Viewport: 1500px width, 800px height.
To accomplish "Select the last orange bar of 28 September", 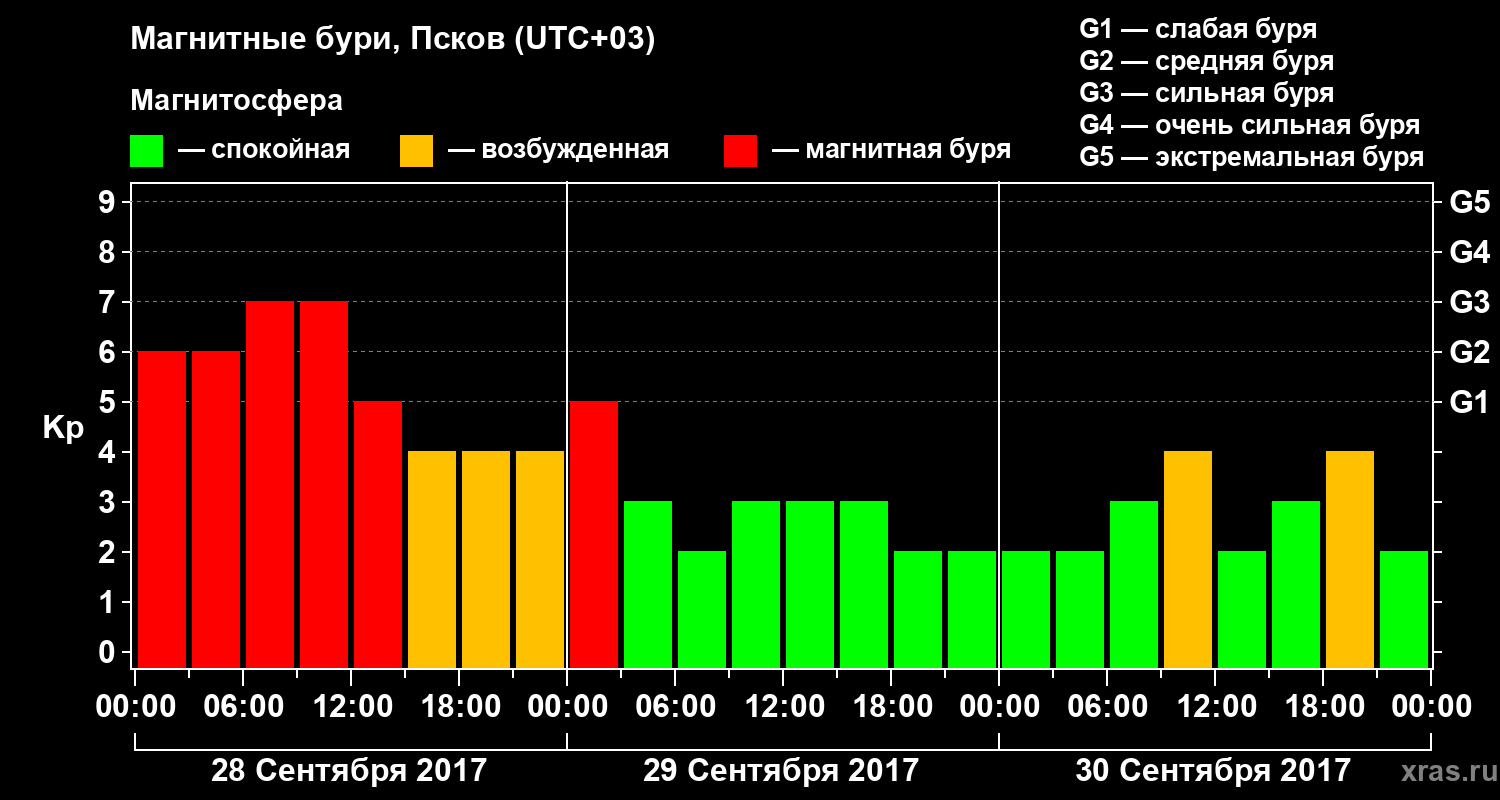I will (540, 560).
